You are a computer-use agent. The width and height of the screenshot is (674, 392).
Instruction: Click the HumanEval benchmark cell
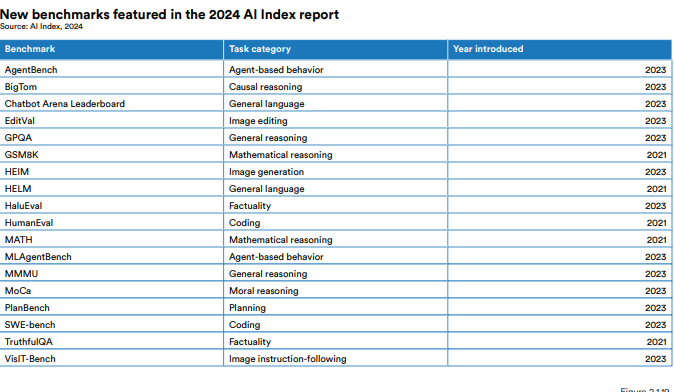pyautogui.click(x=111, y=223)
